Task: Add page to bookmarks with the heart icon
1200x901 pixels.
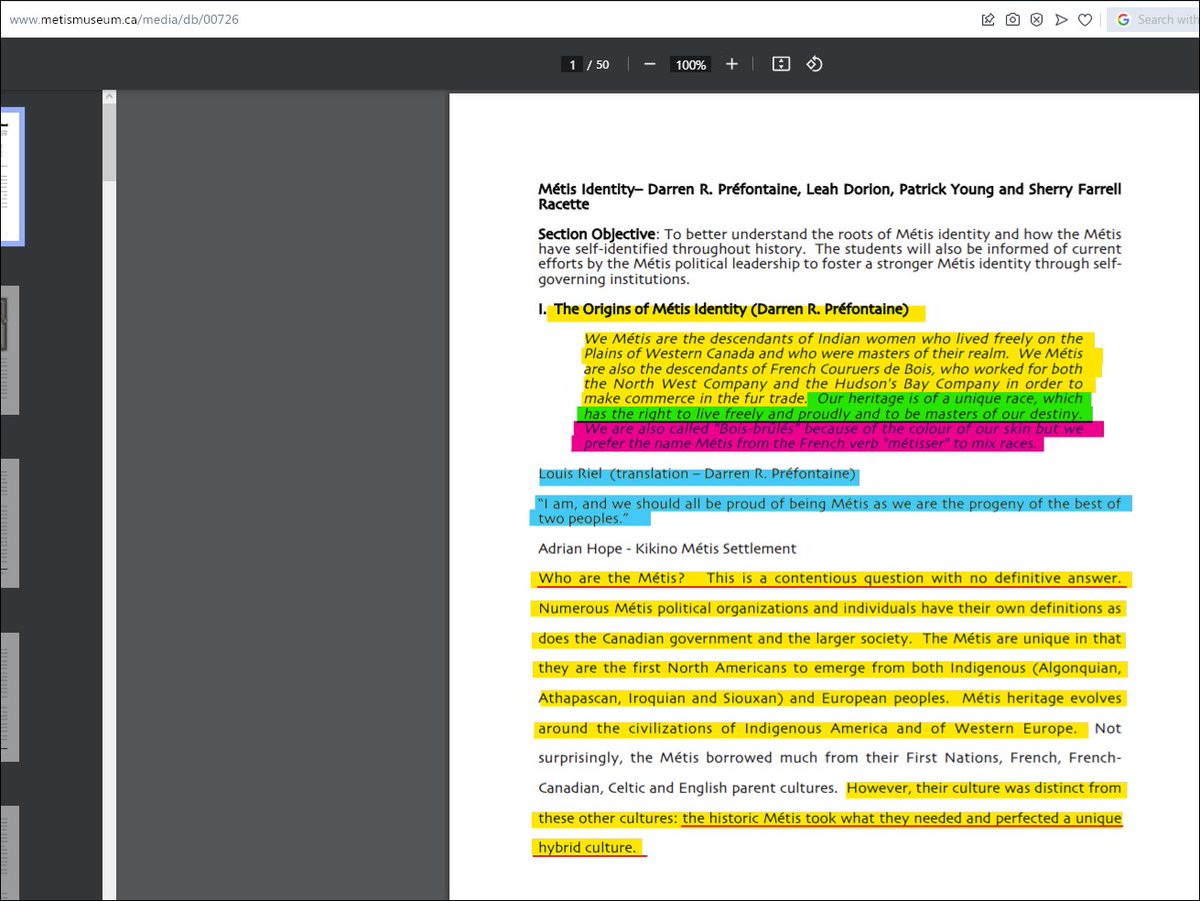Action: (x=1085, y=19)
